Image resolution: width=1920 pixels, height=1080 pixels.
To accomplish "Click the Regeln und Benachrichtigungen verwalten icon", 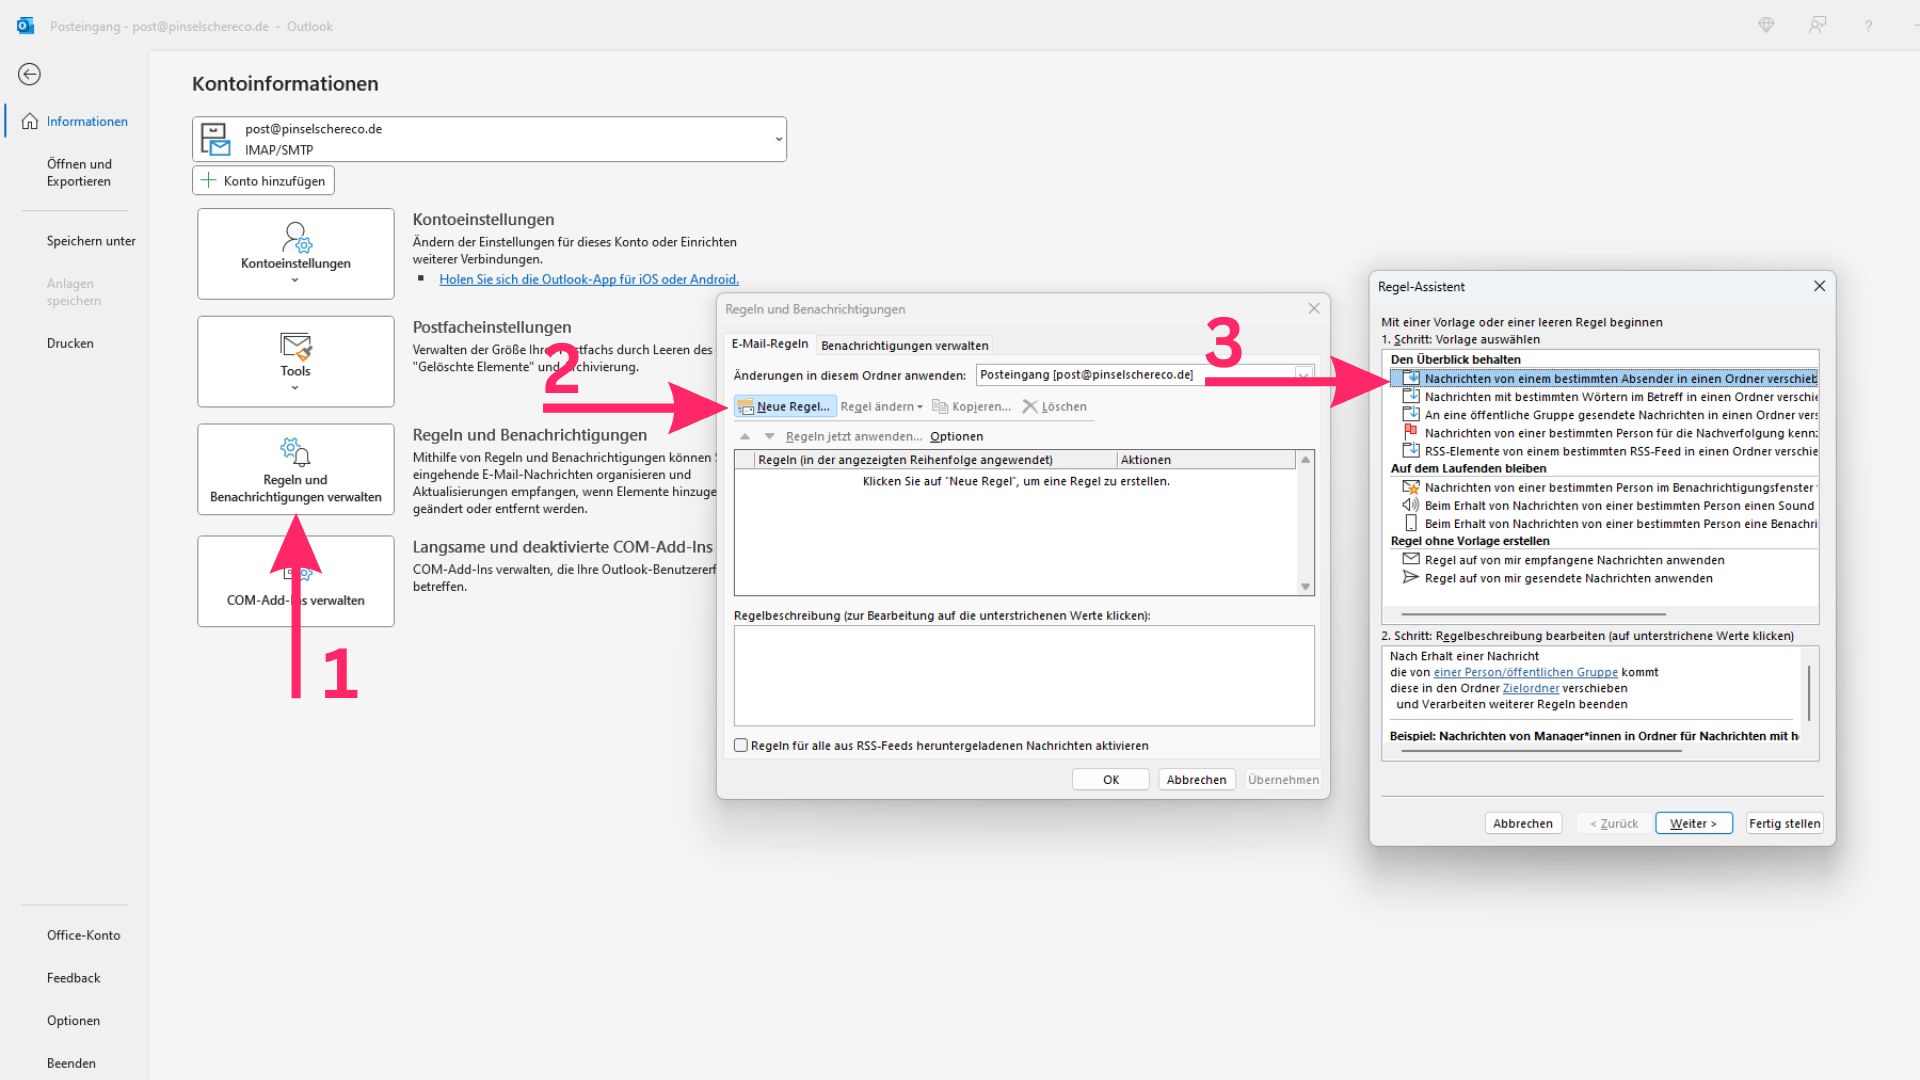I will pyautogui.click(x=296, y=452).
